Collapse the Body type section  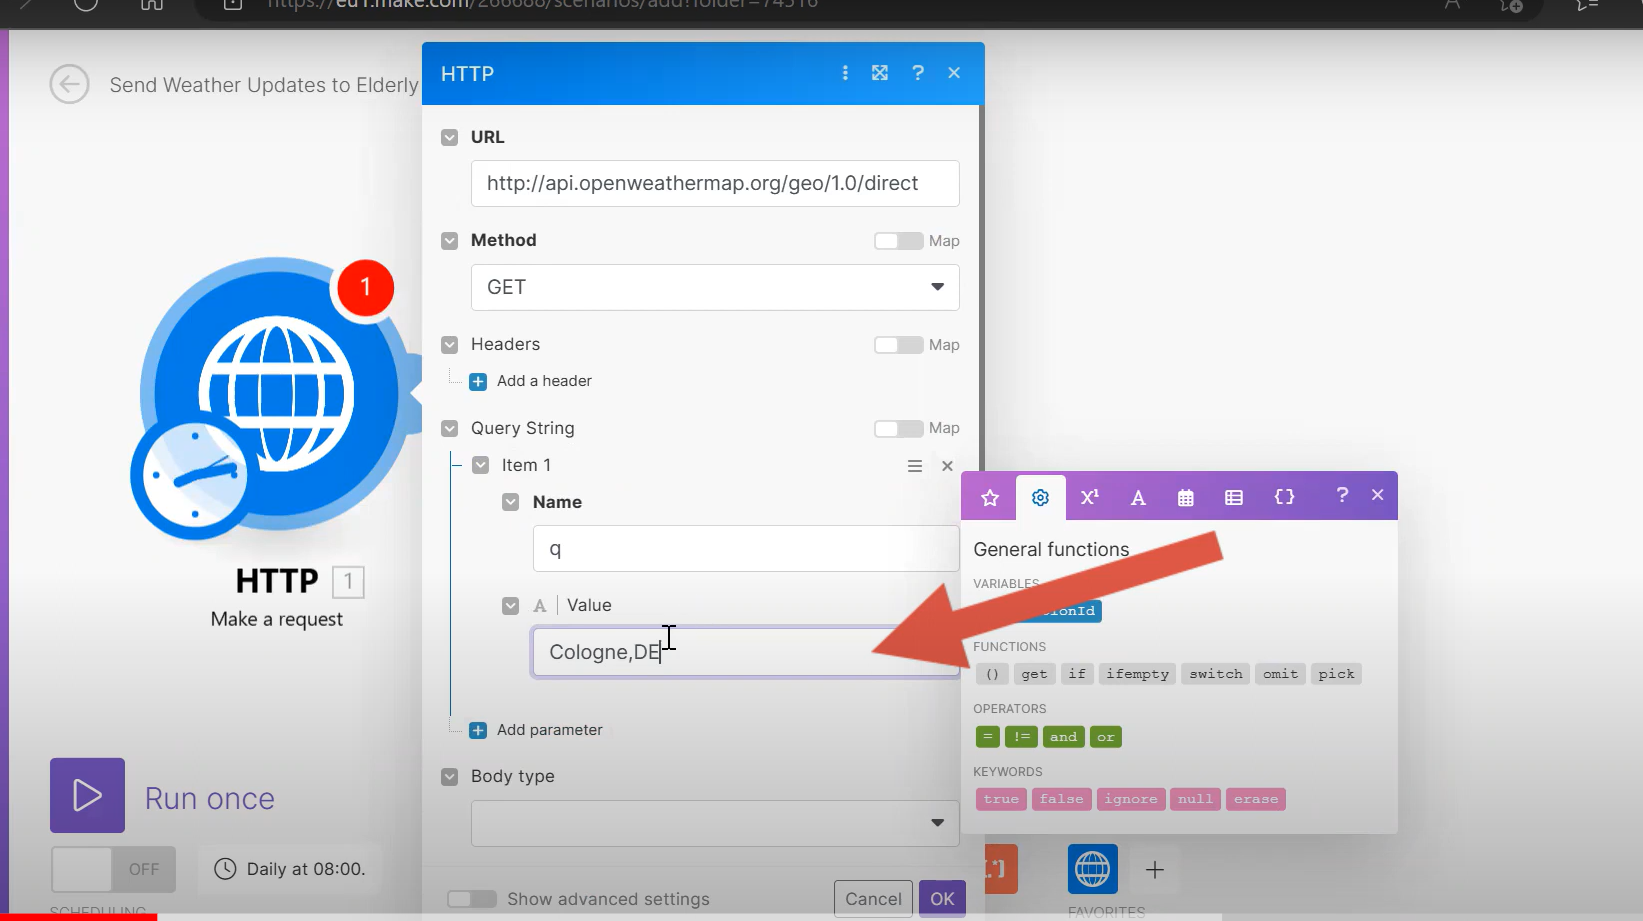click(x=450, y=777)
